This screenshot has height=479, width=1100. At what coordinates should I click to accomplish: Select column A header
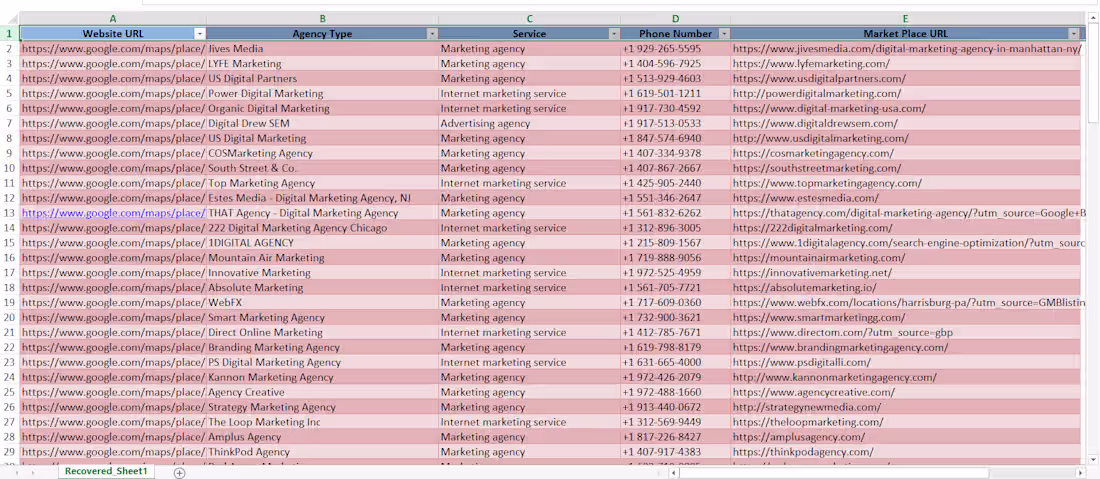[113, 19]
